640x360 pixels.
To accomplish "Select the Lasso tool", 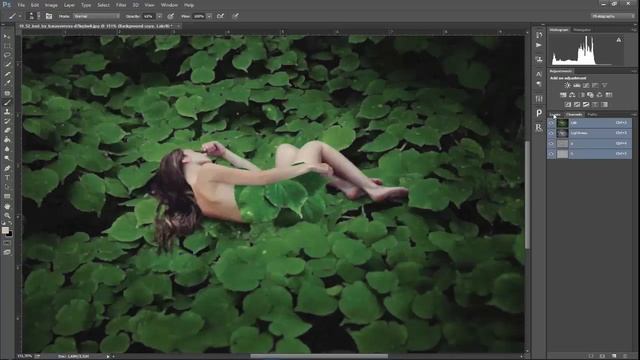I will [x=7, y=56].
